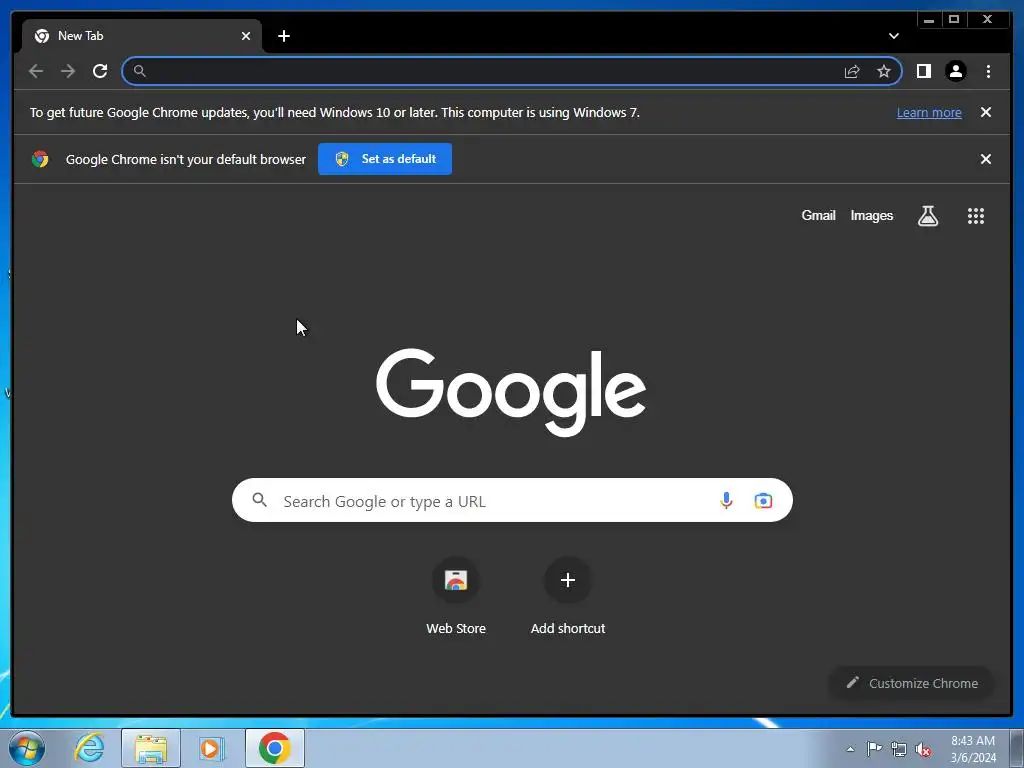Open the Windows Start menu

coord(27,748)
